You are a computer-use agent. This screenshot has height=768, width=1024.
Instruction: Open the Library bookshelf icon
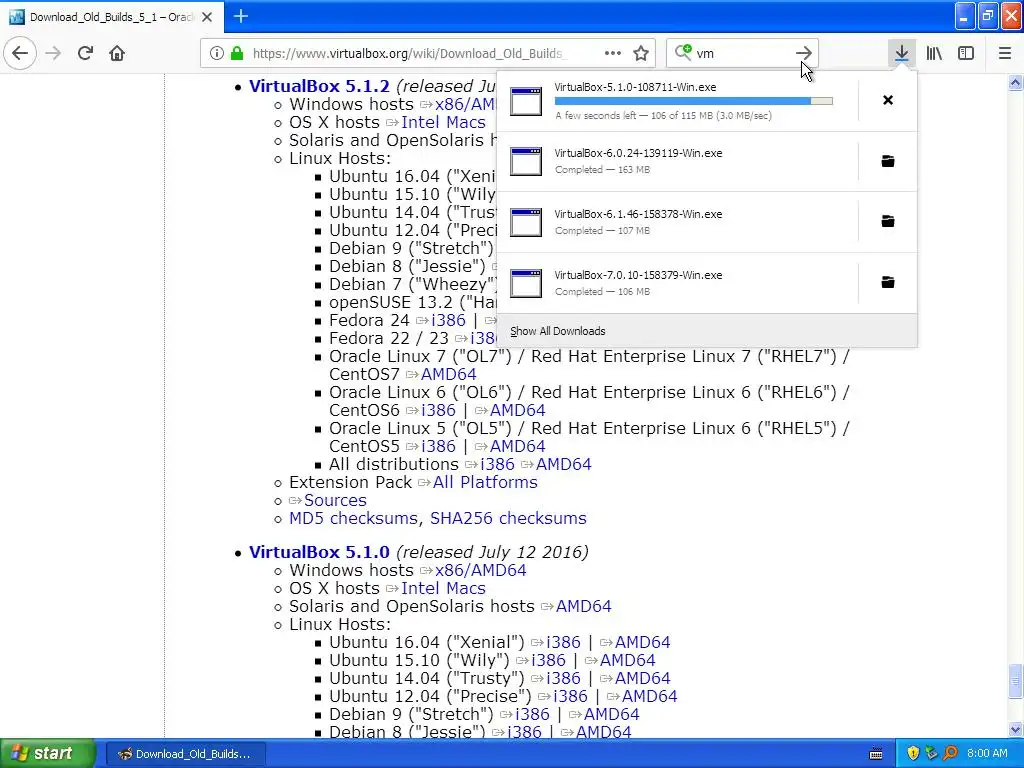click(934, 53)
